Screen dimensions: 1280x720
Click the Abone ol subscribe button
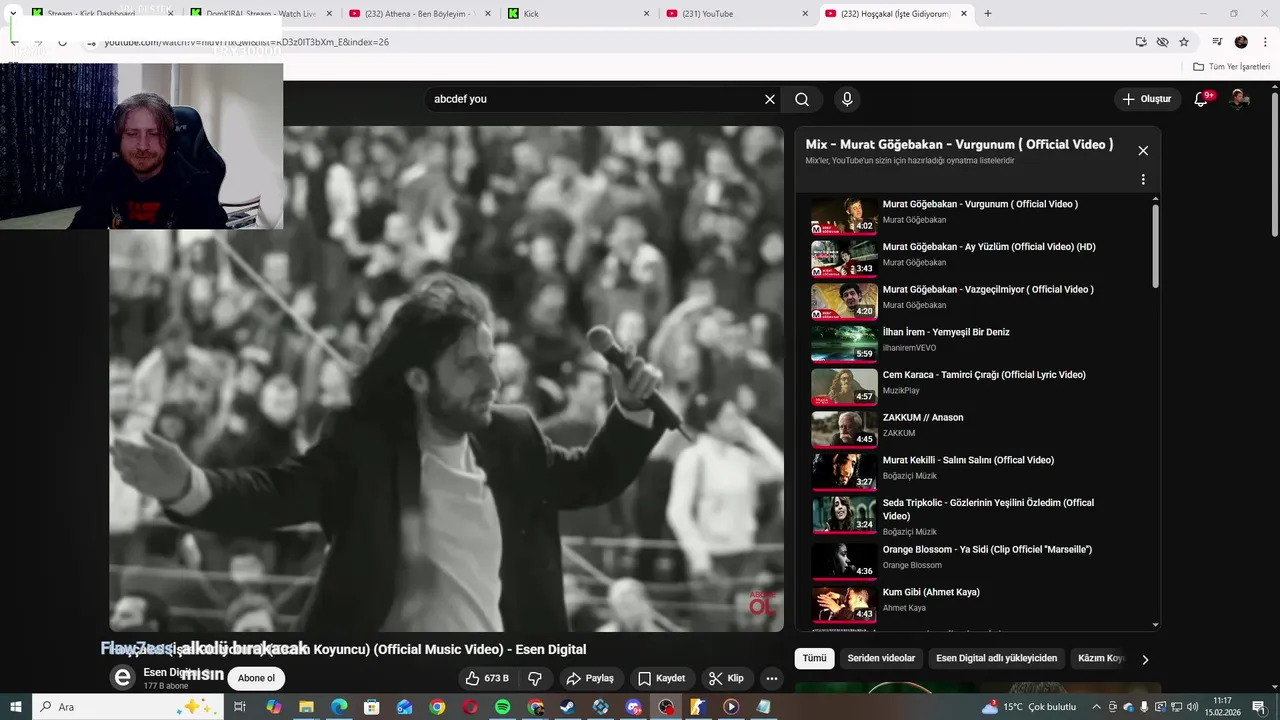click(256, 678)
